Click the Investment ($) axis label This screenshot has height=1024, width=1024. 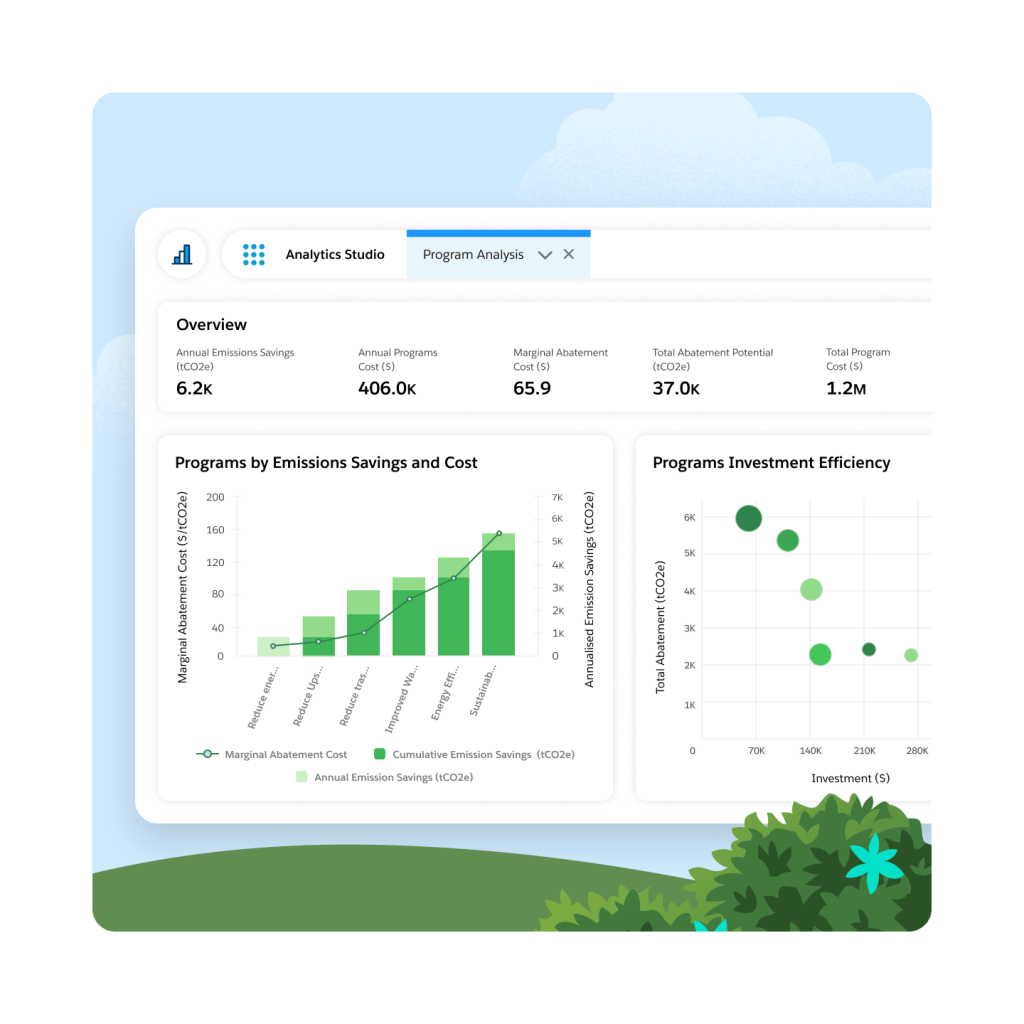click(x=850, y=778)
